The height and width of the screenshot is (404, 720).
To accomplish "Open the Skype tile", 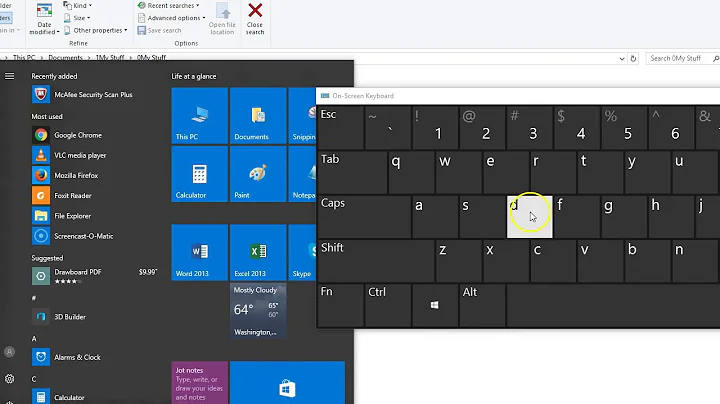I will click(302, 252).
